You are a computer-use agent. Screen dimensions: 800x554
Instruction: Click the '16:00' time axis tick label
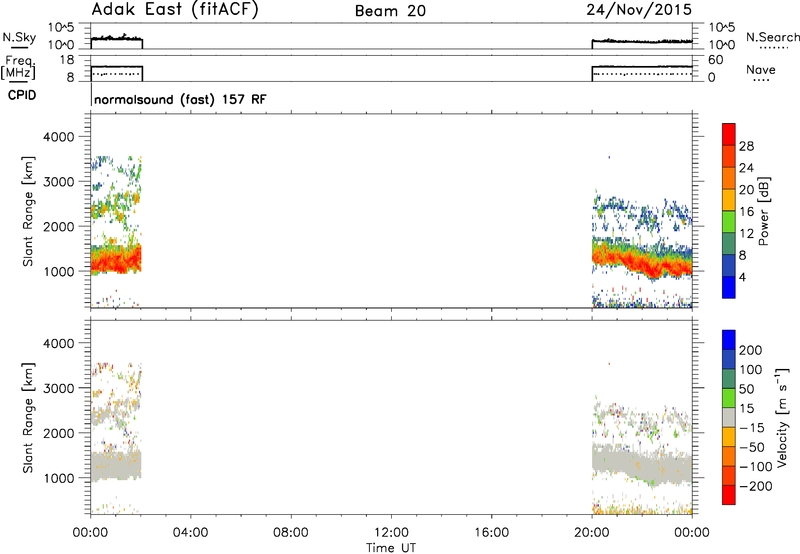pos(491,533)
